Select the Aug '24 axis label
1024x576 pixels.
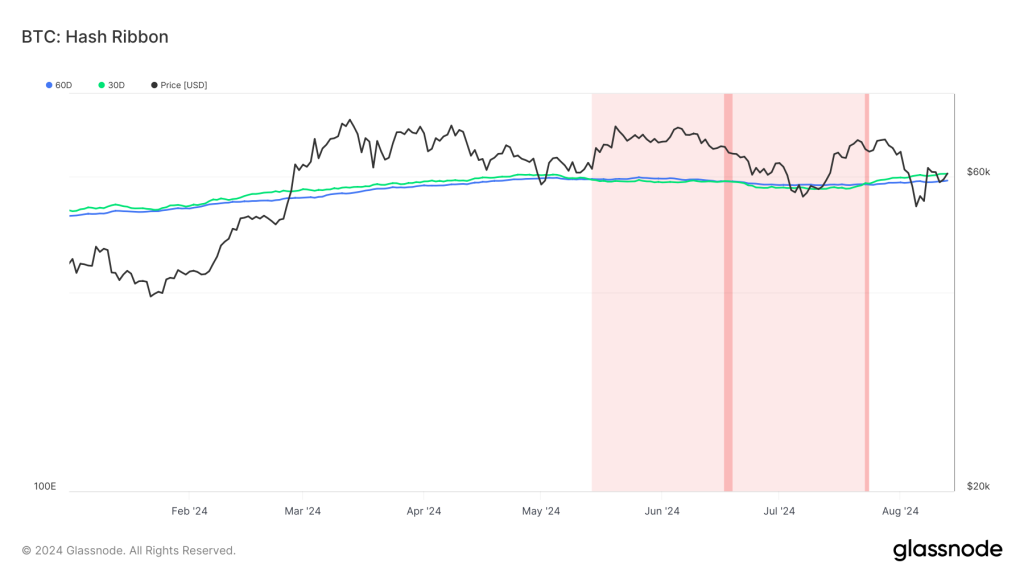900,511
